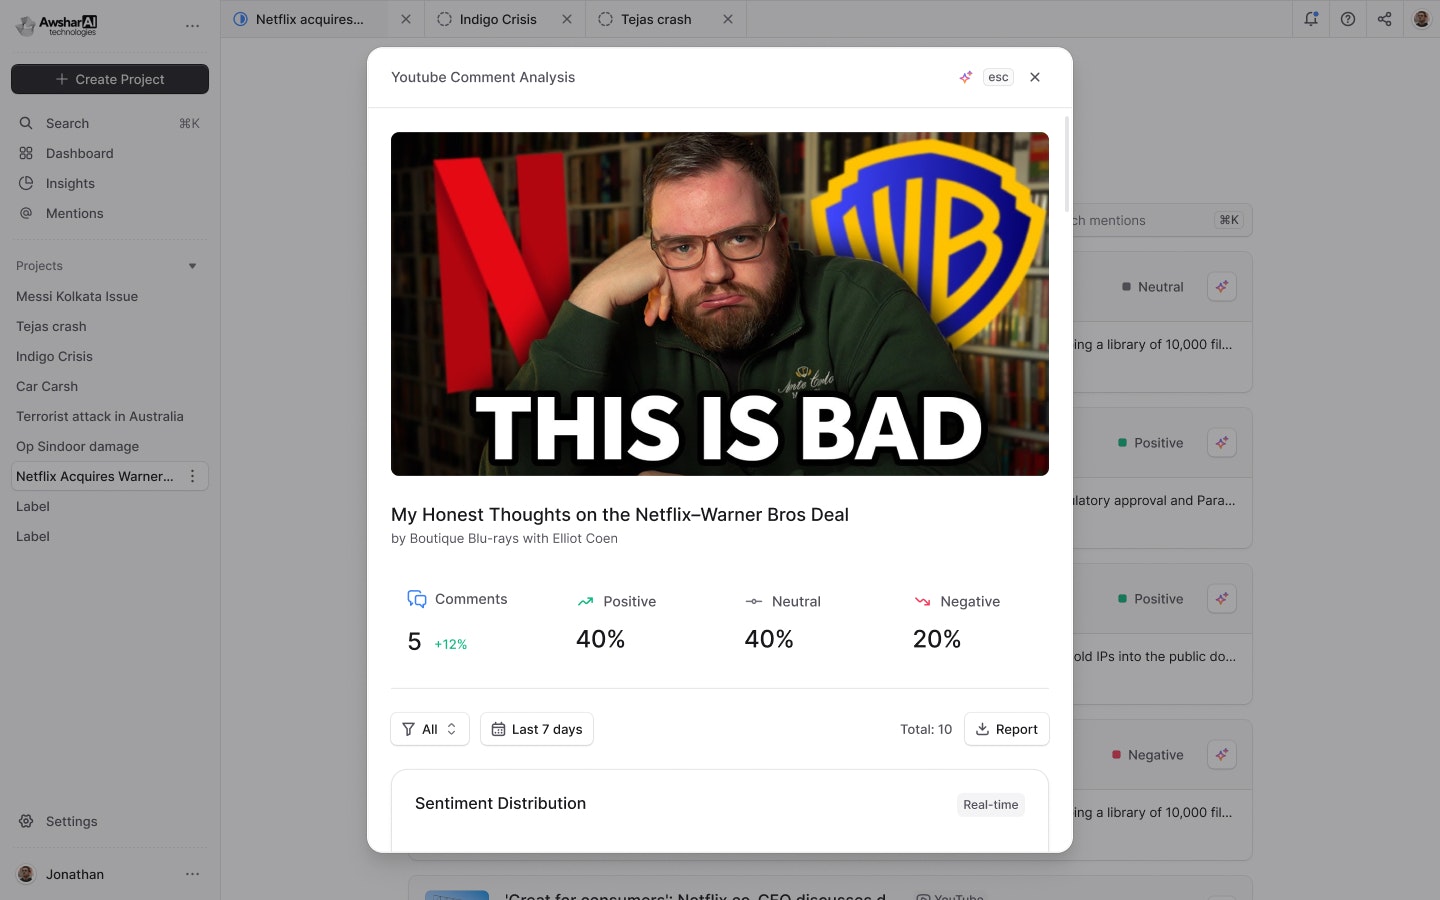This screenshot has height=900, width=1440.
Task: Click the AI sparkle button on Negative mention card
Action: coord(1222,755)
